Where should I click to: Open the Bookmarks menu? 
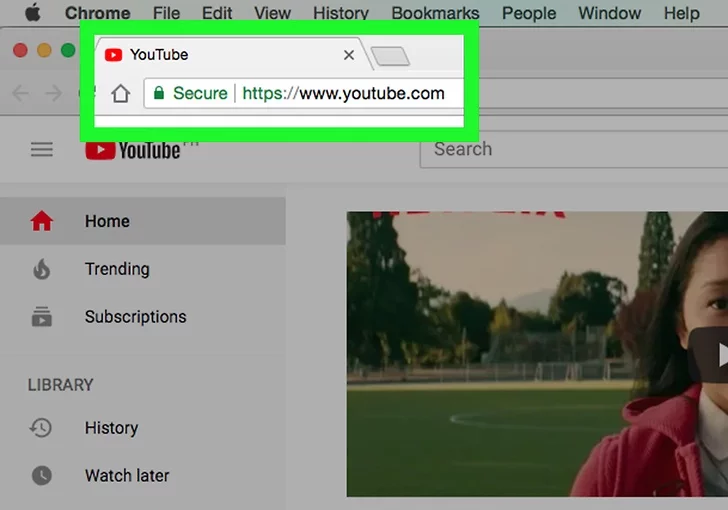435,13
